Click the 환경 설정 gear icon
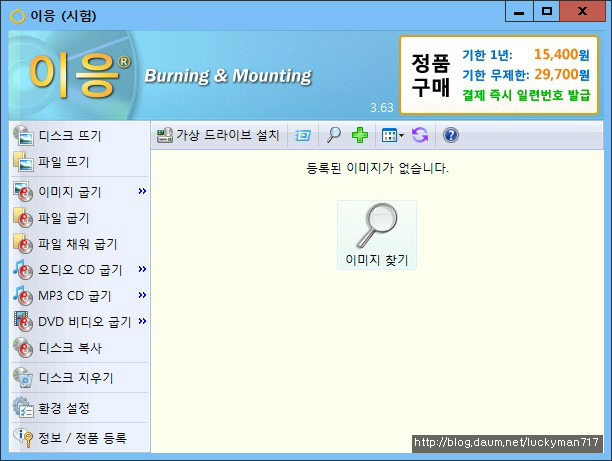The height and width of the screenshot is (461, 612). 23,408
